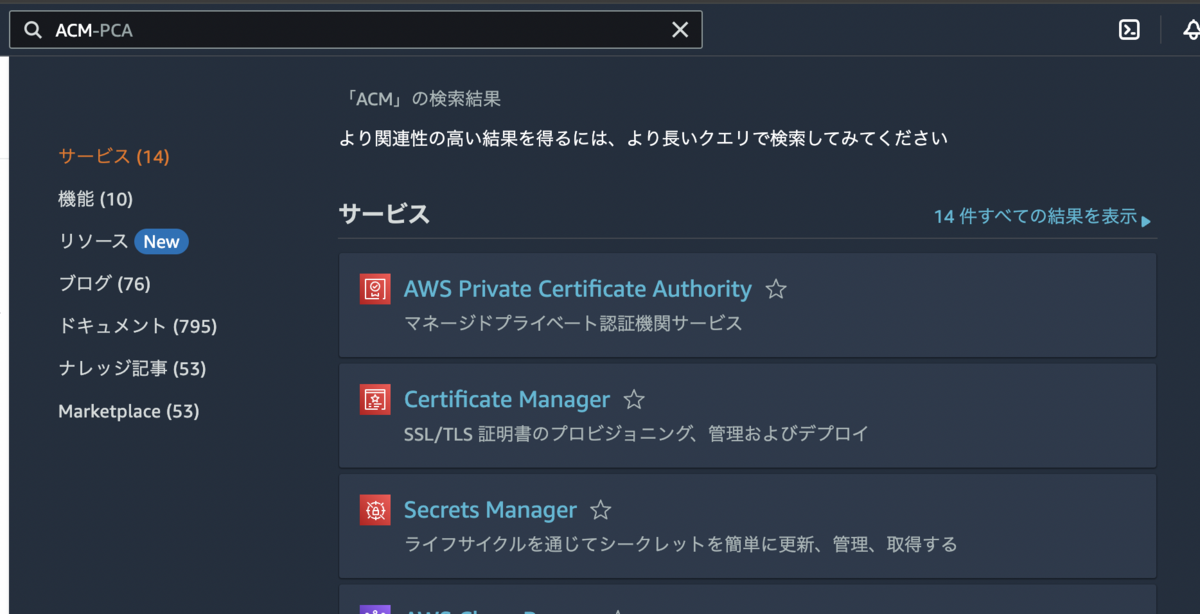Favorite Certificate Manager with star
Screen dimensions: 1200x614
click(634, 400)
